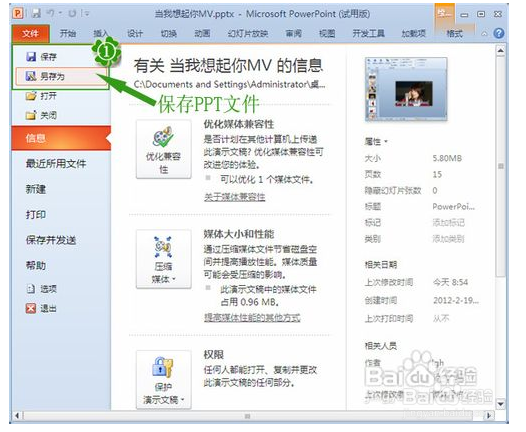This screenshot has width=526, height=432.
Task: Click the 优化媒体兼容性 heading
Action: 239,124
